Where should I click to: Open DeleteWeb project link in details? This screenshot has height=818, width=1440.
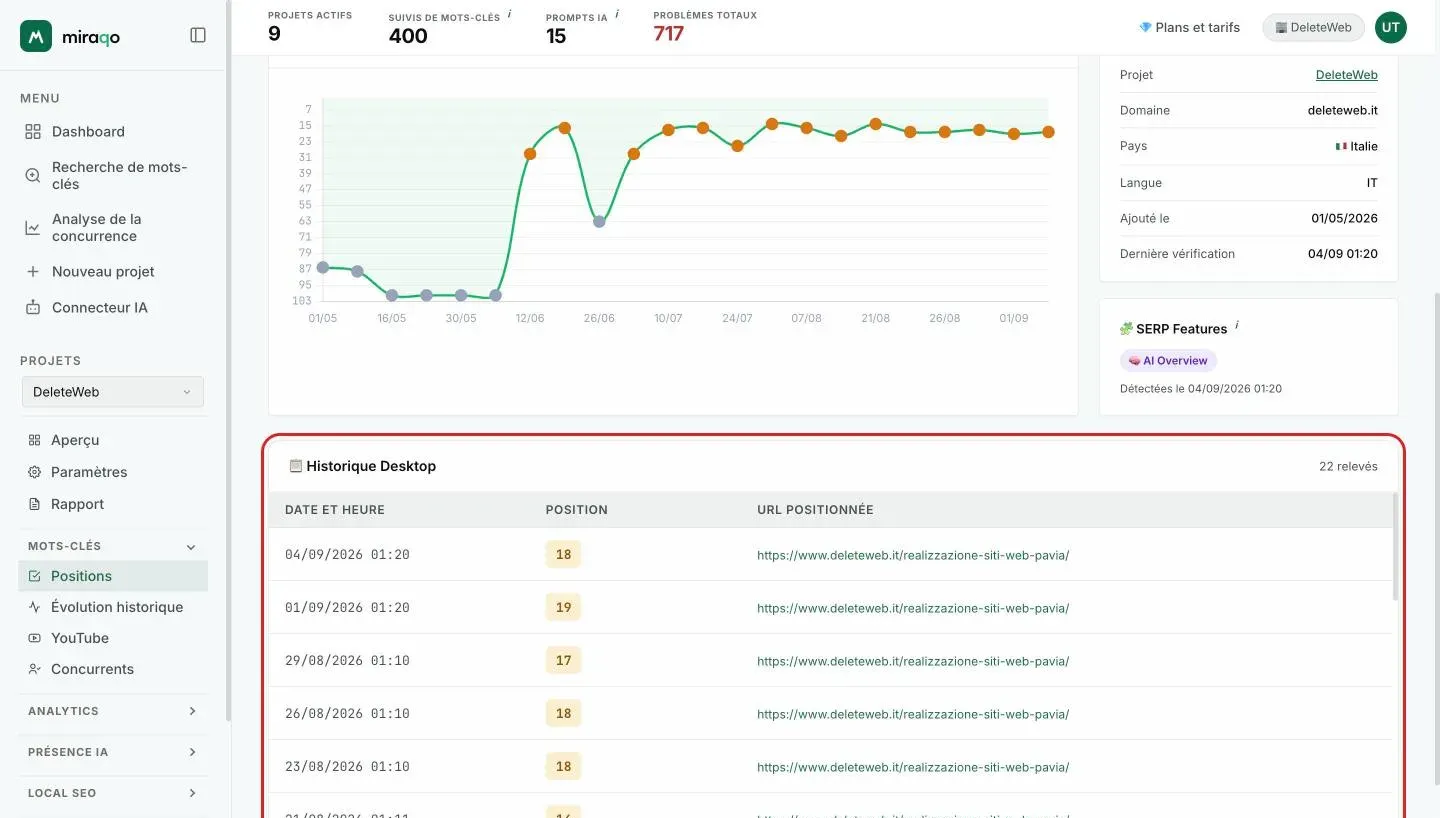click(1346, 75)
